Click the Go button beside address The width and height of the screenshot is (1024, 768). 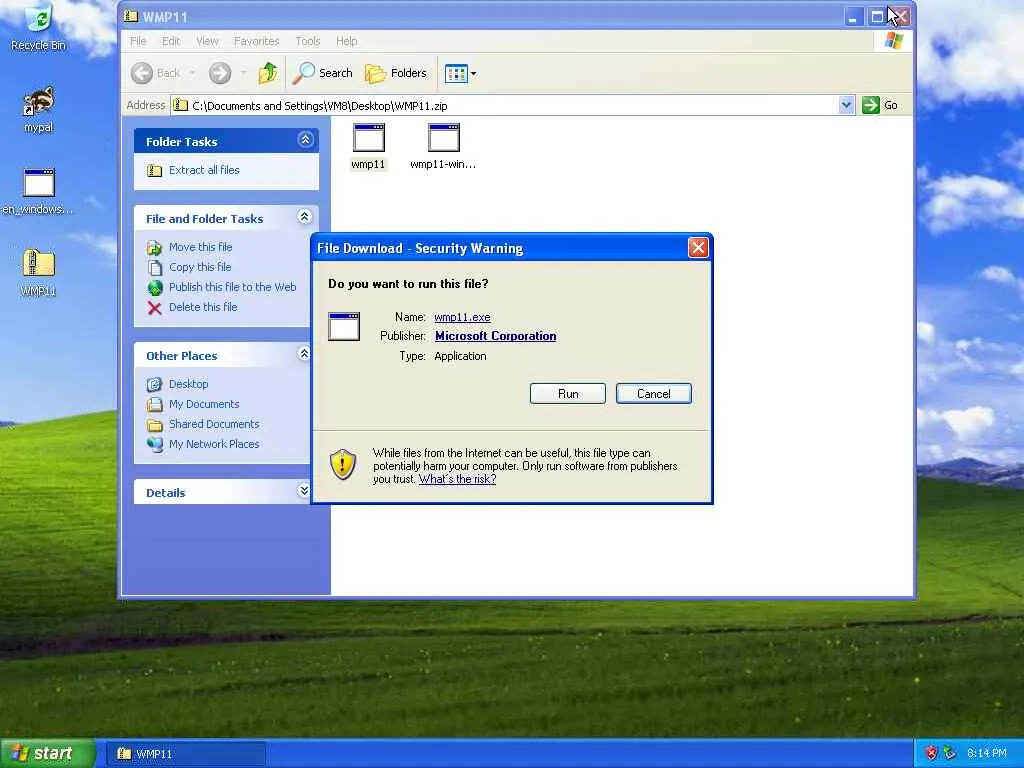(x=880, y=105)
